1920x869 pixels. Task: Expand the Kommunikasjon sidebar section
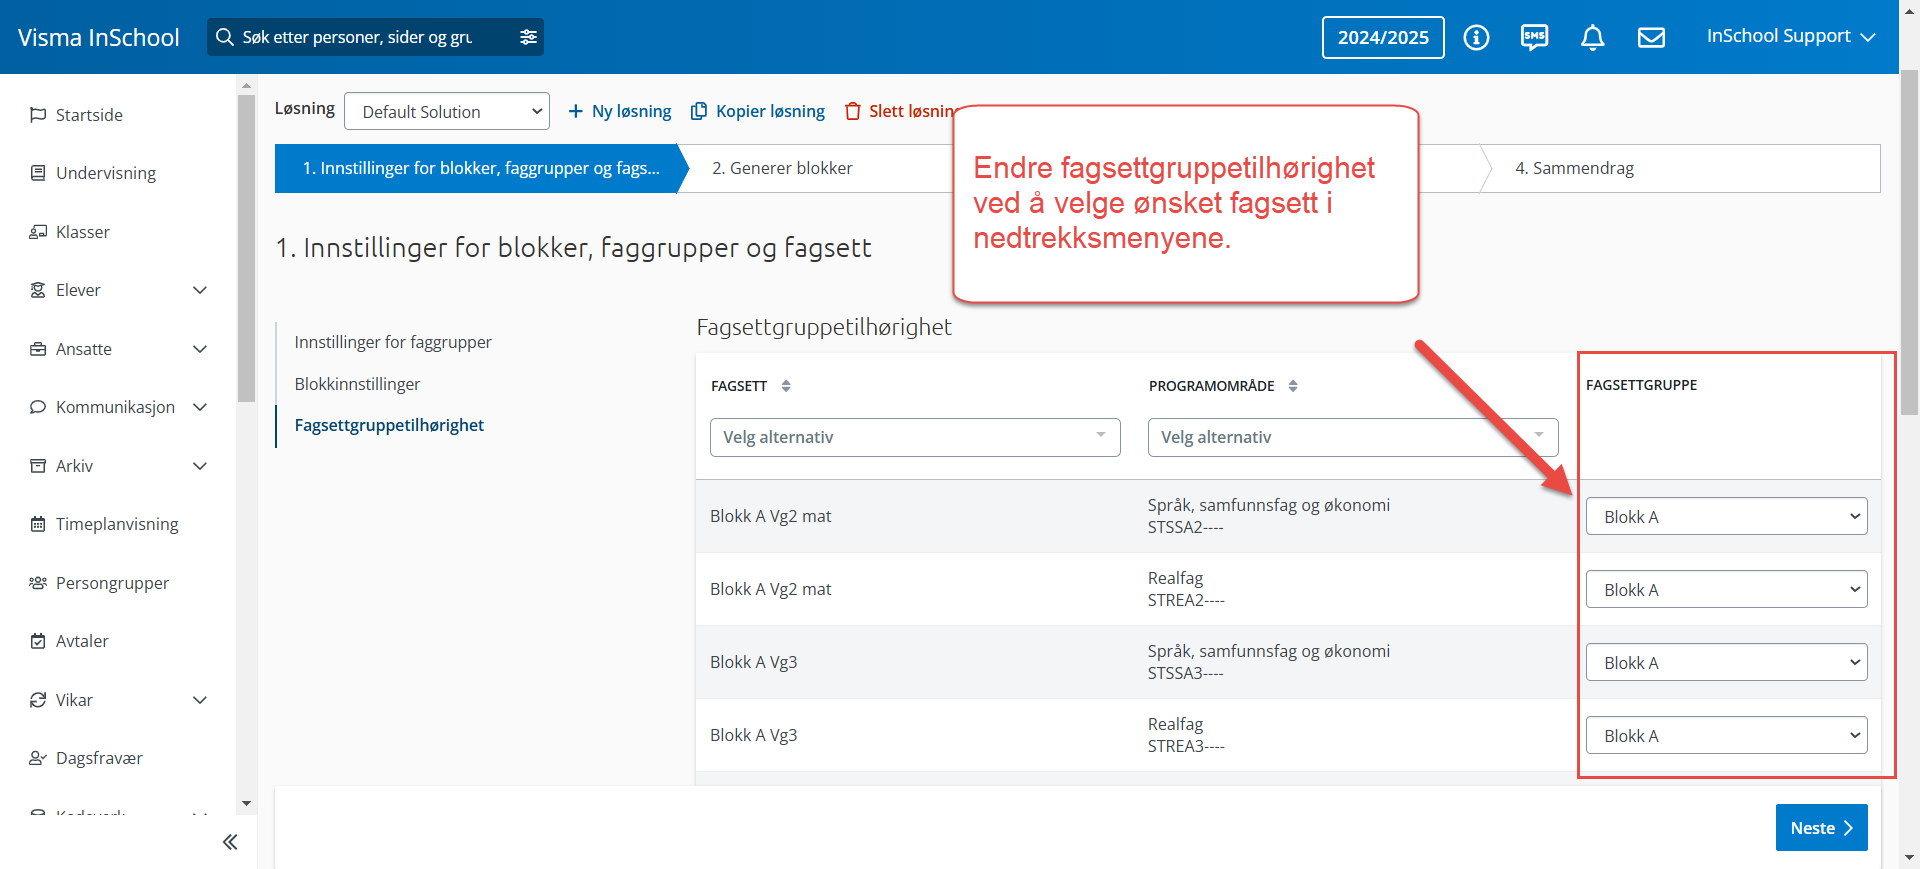tap(200, 407)
